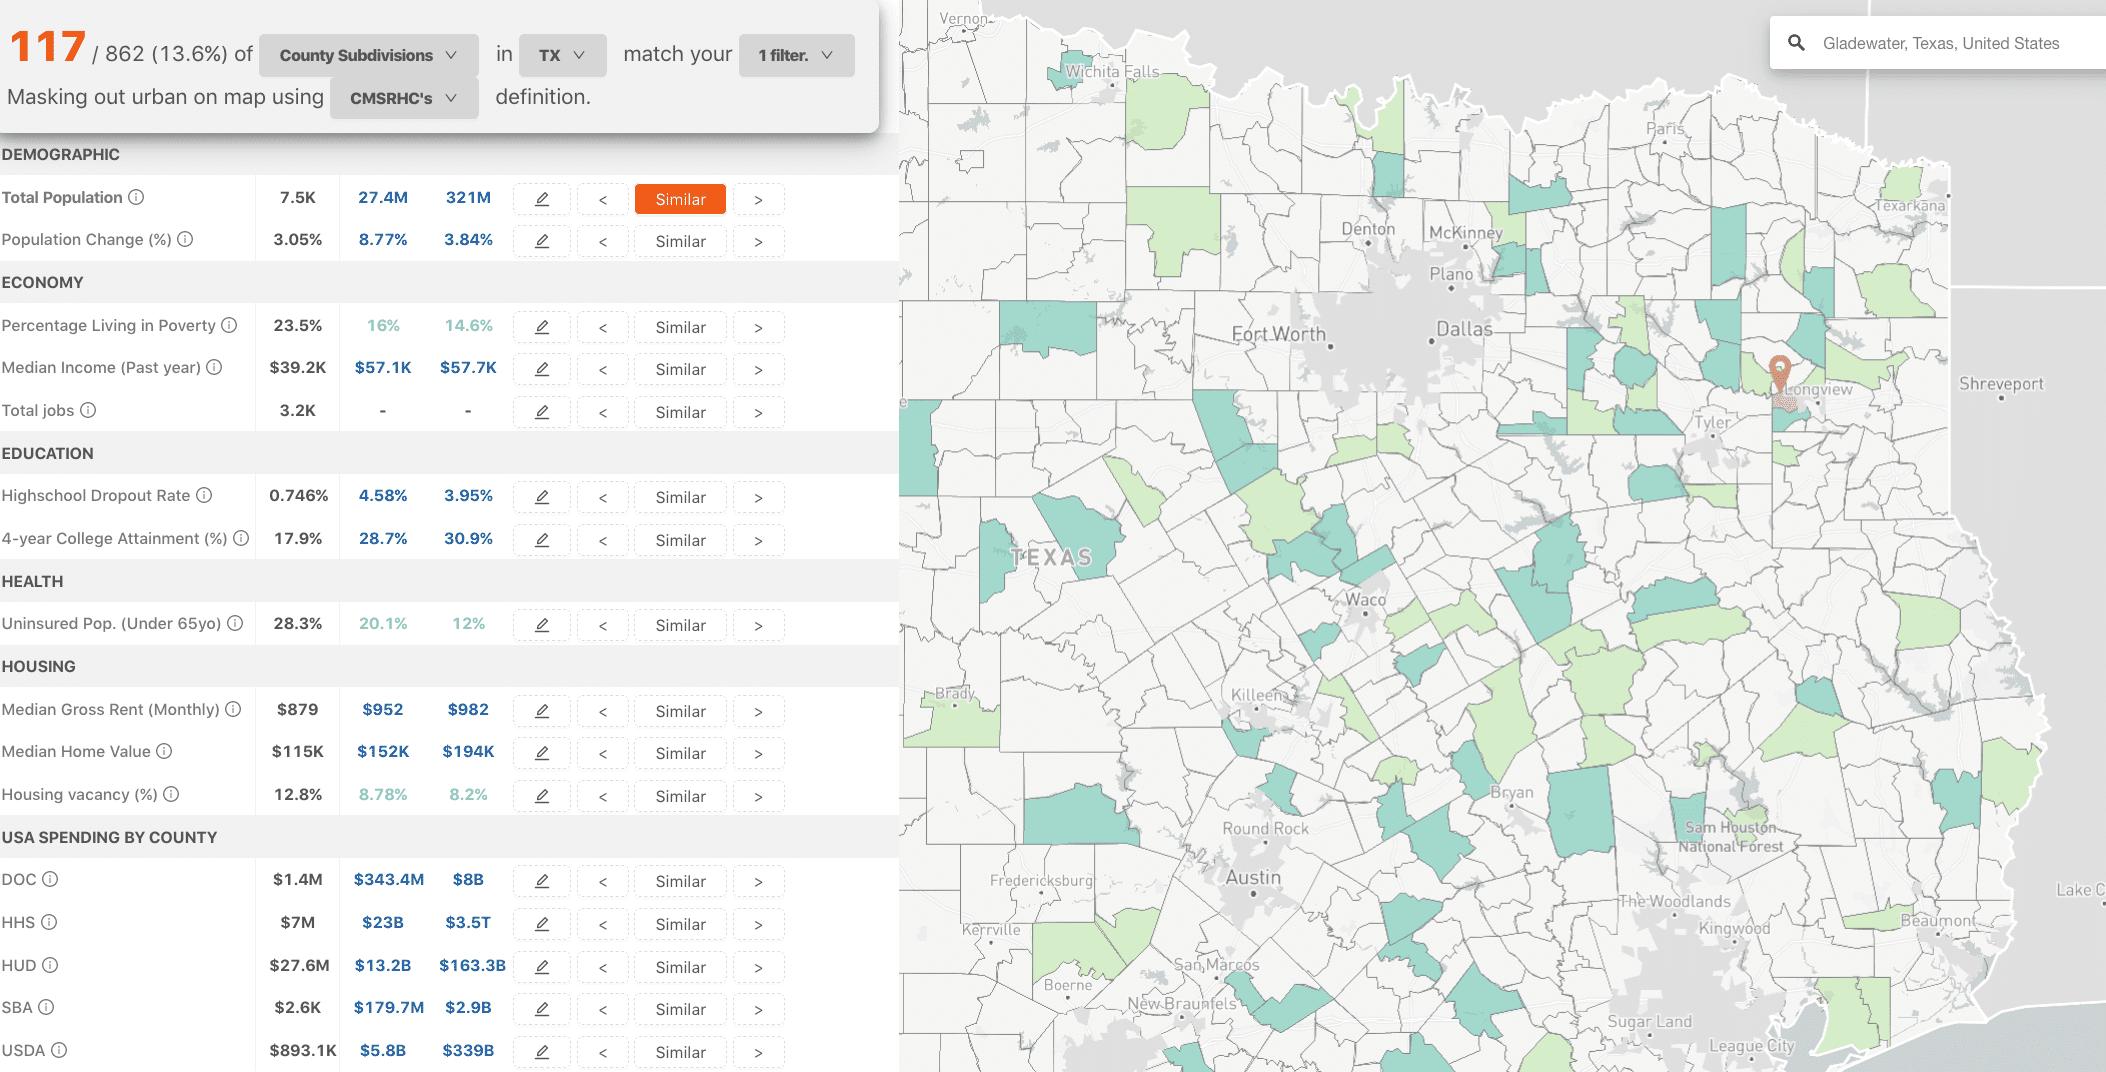Show info for Housing vacancy (%)
The image size is (2106, 1072).
pos(171,794)
